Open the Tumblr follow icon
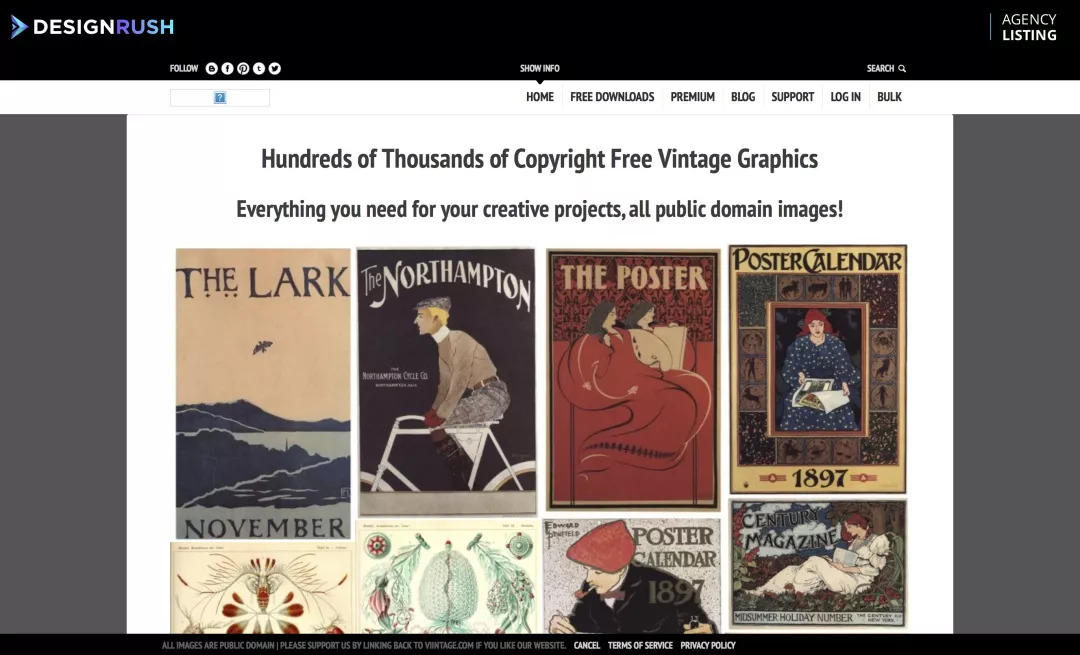Image resolution: width=1080 pixels, height=655 pixels. (259, 68)
